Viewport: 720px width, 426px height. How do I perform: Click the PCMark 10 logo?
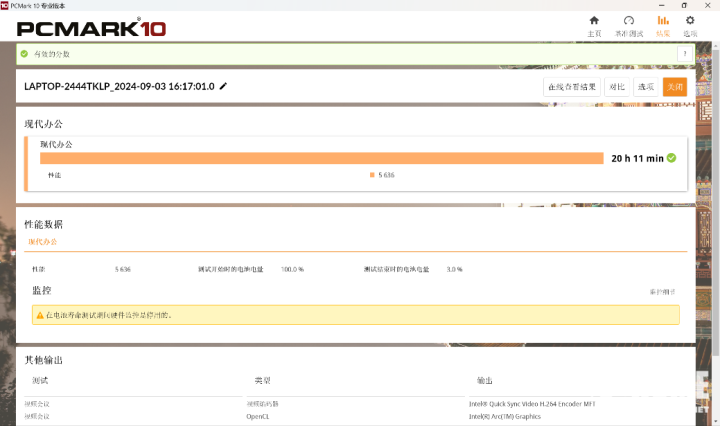click(x=91, y=28)
